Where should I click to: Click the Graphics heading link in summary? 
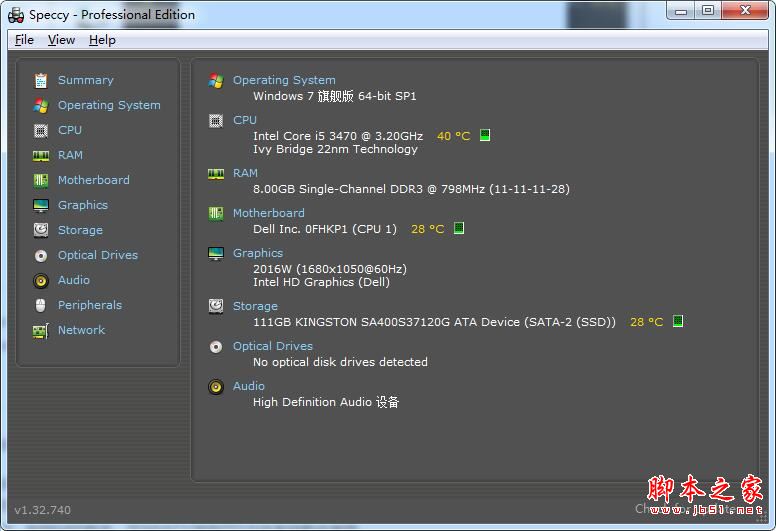258,253
